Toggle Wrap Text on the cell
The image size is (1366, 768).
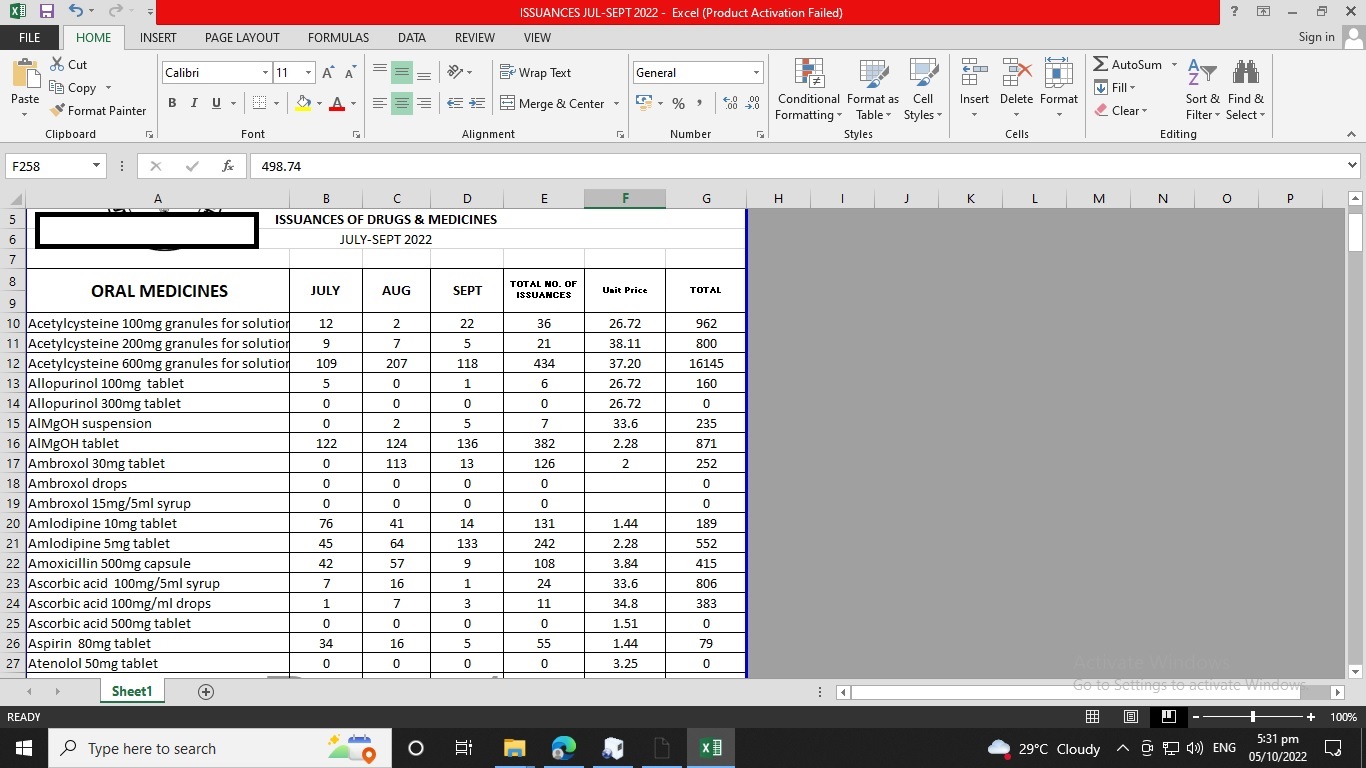click(x=536, y=73)
